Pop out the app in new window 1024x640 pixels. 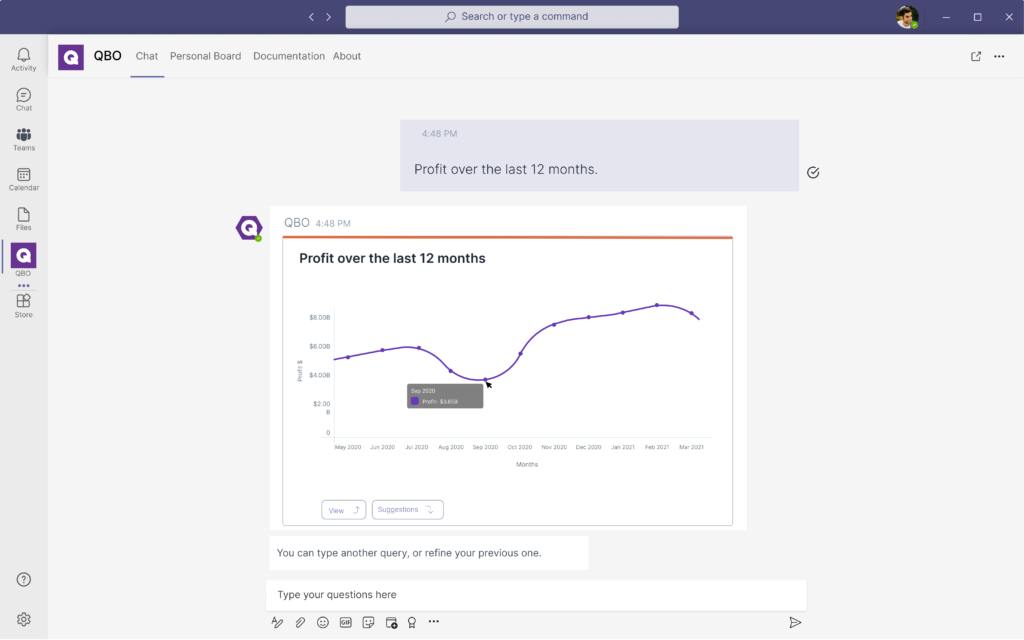click(x=976, y=56)
